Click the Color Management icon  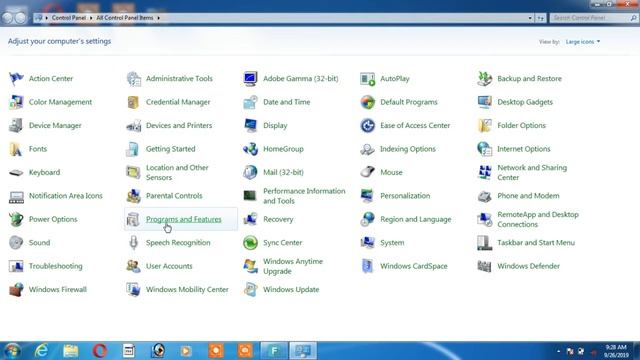click(16, 102)
